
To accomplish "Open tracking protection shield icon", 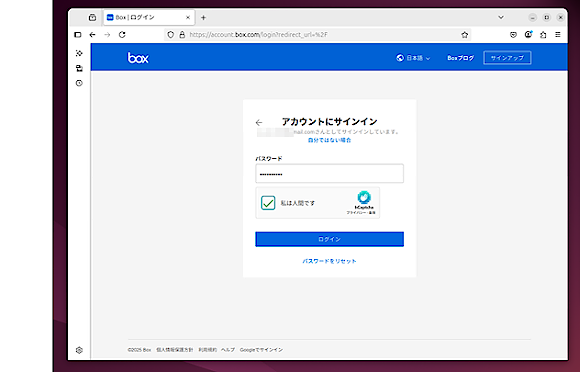I will coord(171,35).
